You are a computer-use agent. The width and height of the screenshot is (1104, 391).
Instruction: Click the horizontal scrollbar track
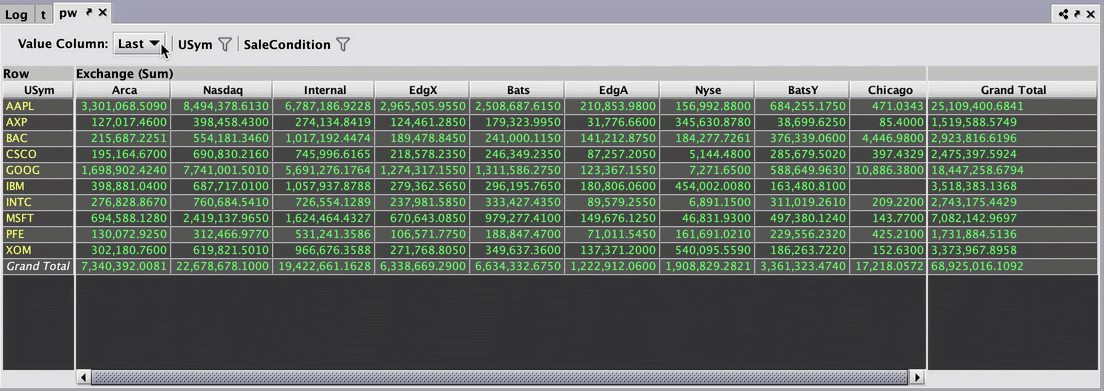499,377
